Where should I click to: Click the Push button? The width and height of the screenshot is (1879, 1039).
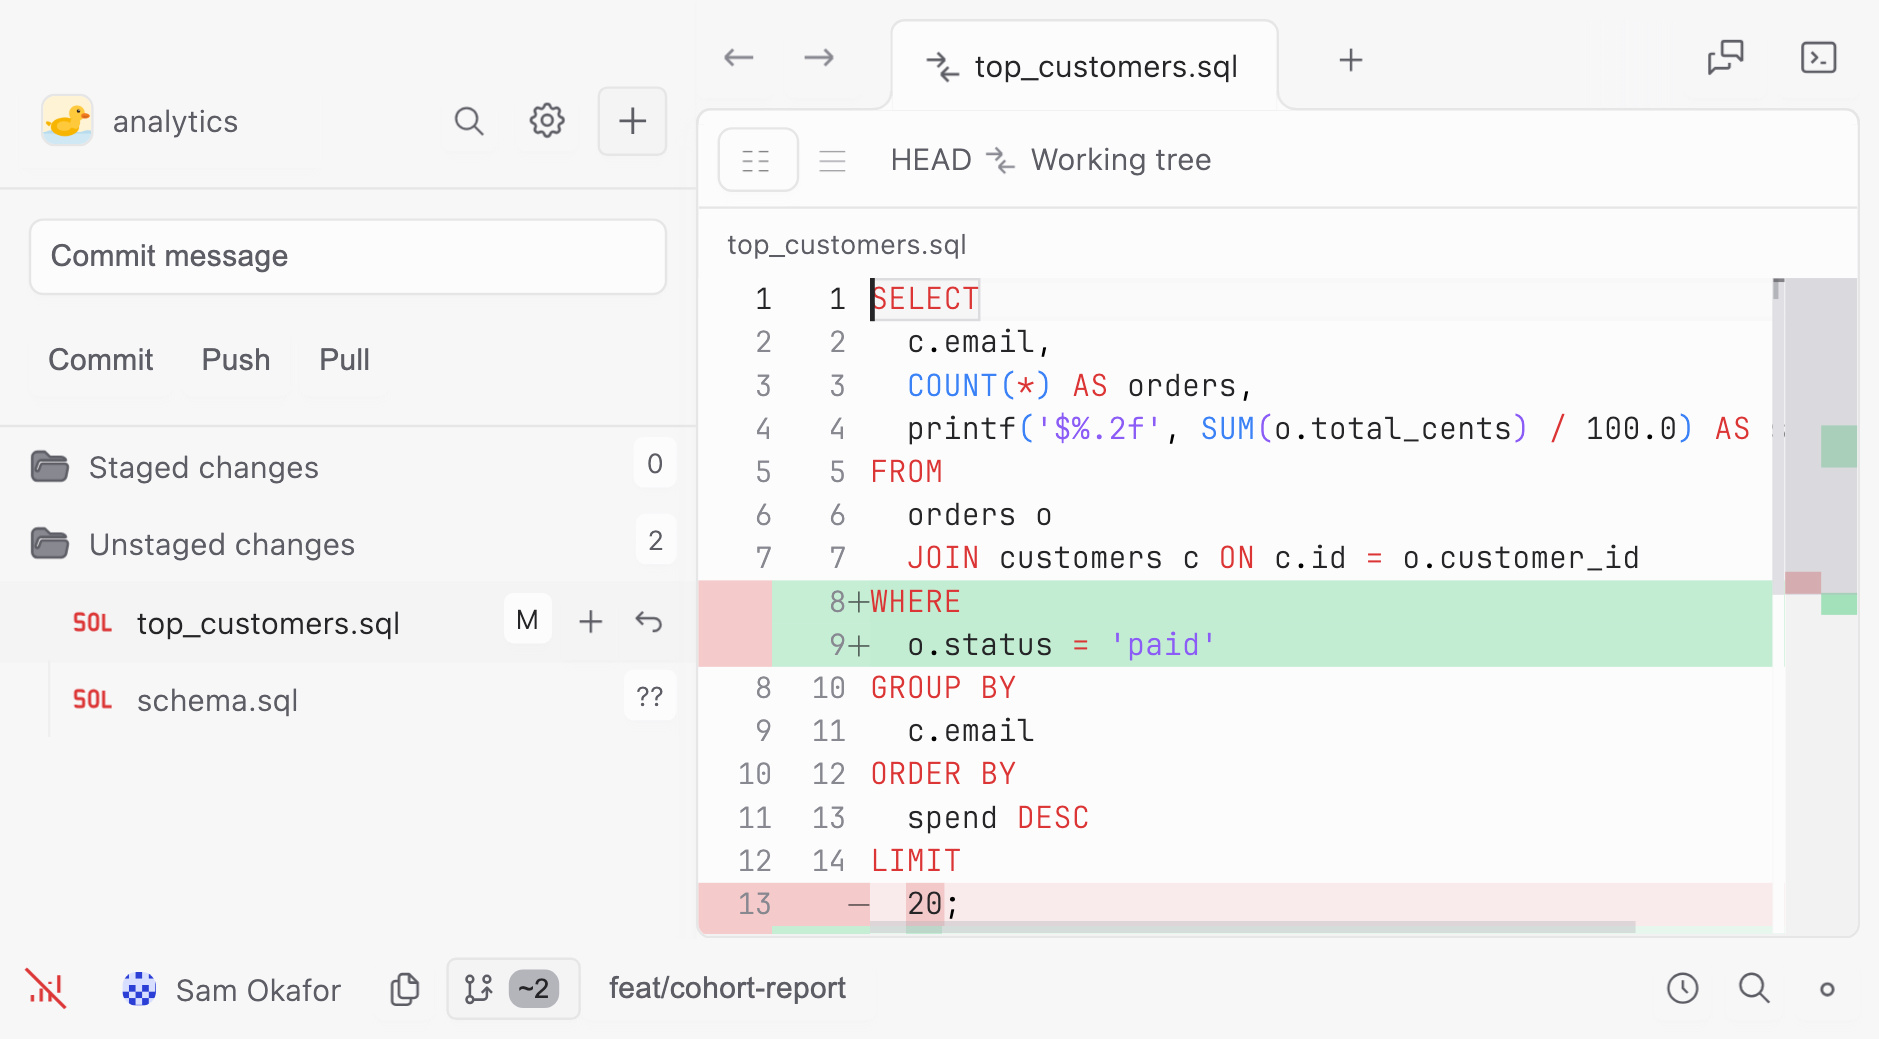coord(236,360)
